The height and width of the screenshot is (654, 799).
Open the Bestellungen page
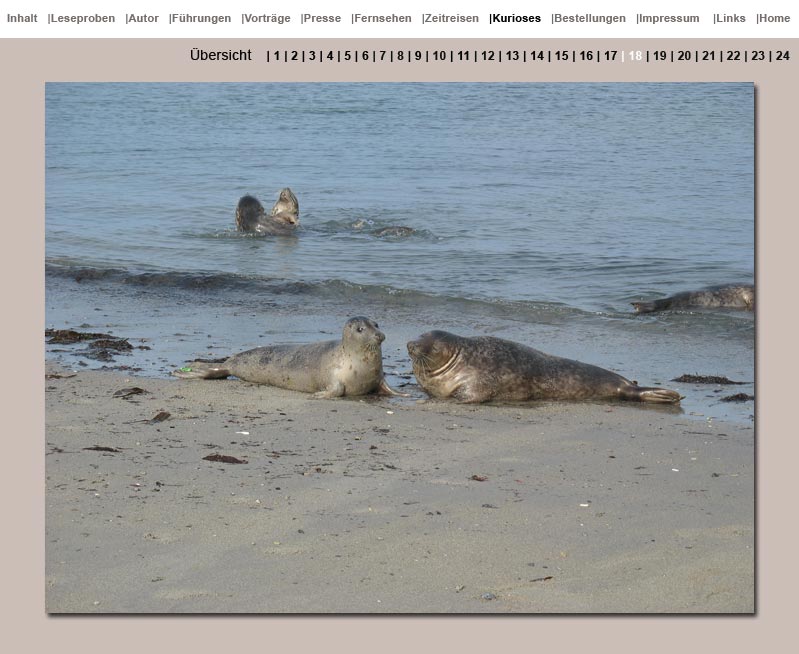[x=590, y=18]
